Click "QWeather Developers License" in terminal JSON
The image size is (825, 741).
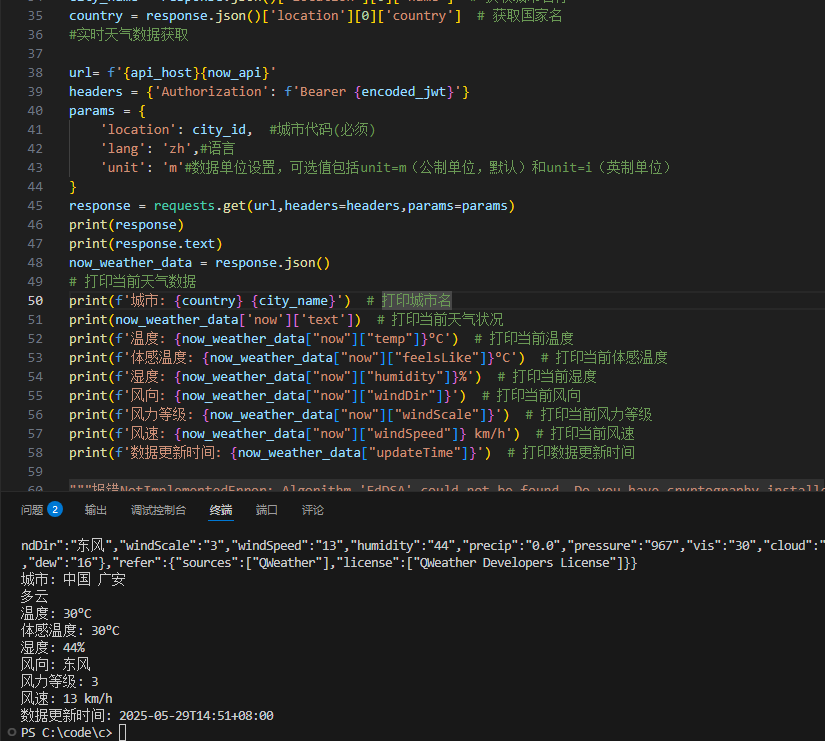pos(514,563)
